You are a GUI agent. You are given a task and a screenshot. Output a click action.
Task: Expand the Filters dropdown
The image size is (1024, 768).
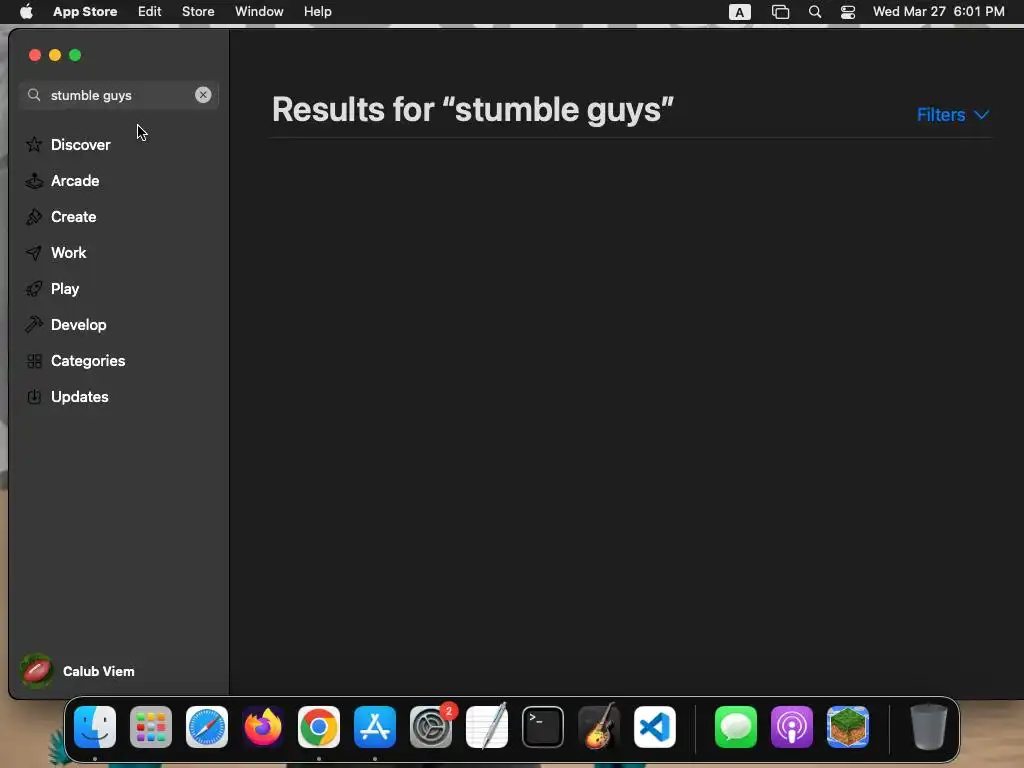953,115
